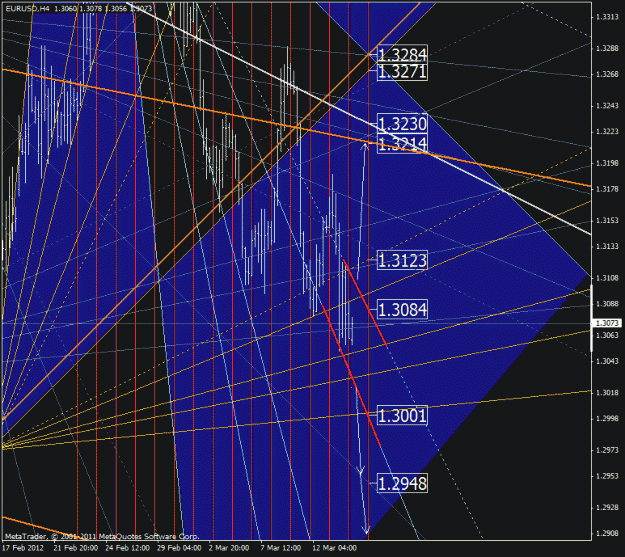Click the 1.3178 value on price scale
Image resolution: width=625 pixels, height=557 pixels.
[x=607, y=189]
